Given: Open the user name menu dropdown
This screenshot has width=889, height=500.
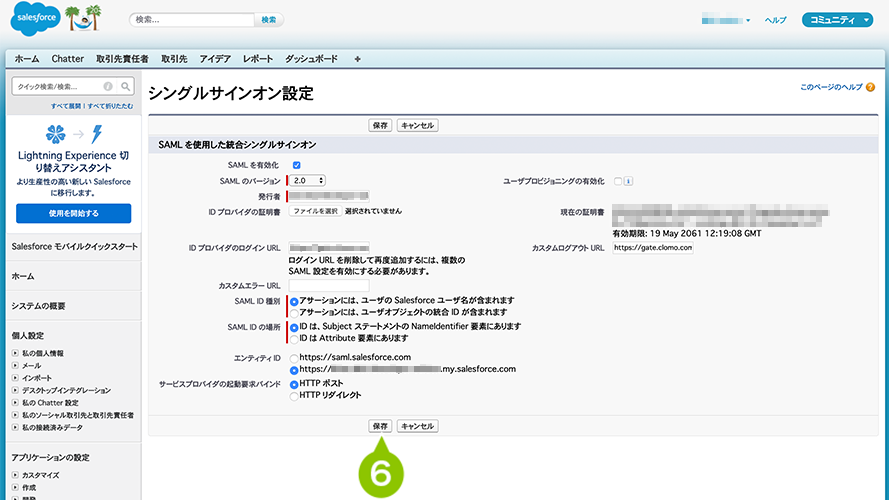Looking at the screenshot, I should 748,20.
